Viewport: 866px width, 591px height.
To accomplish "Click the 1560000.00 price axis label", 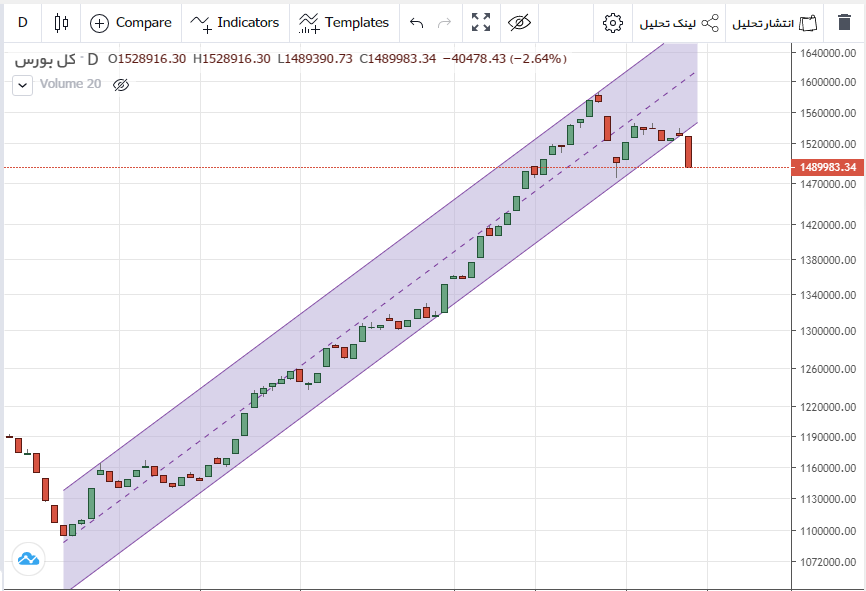I will coord(828,113).
